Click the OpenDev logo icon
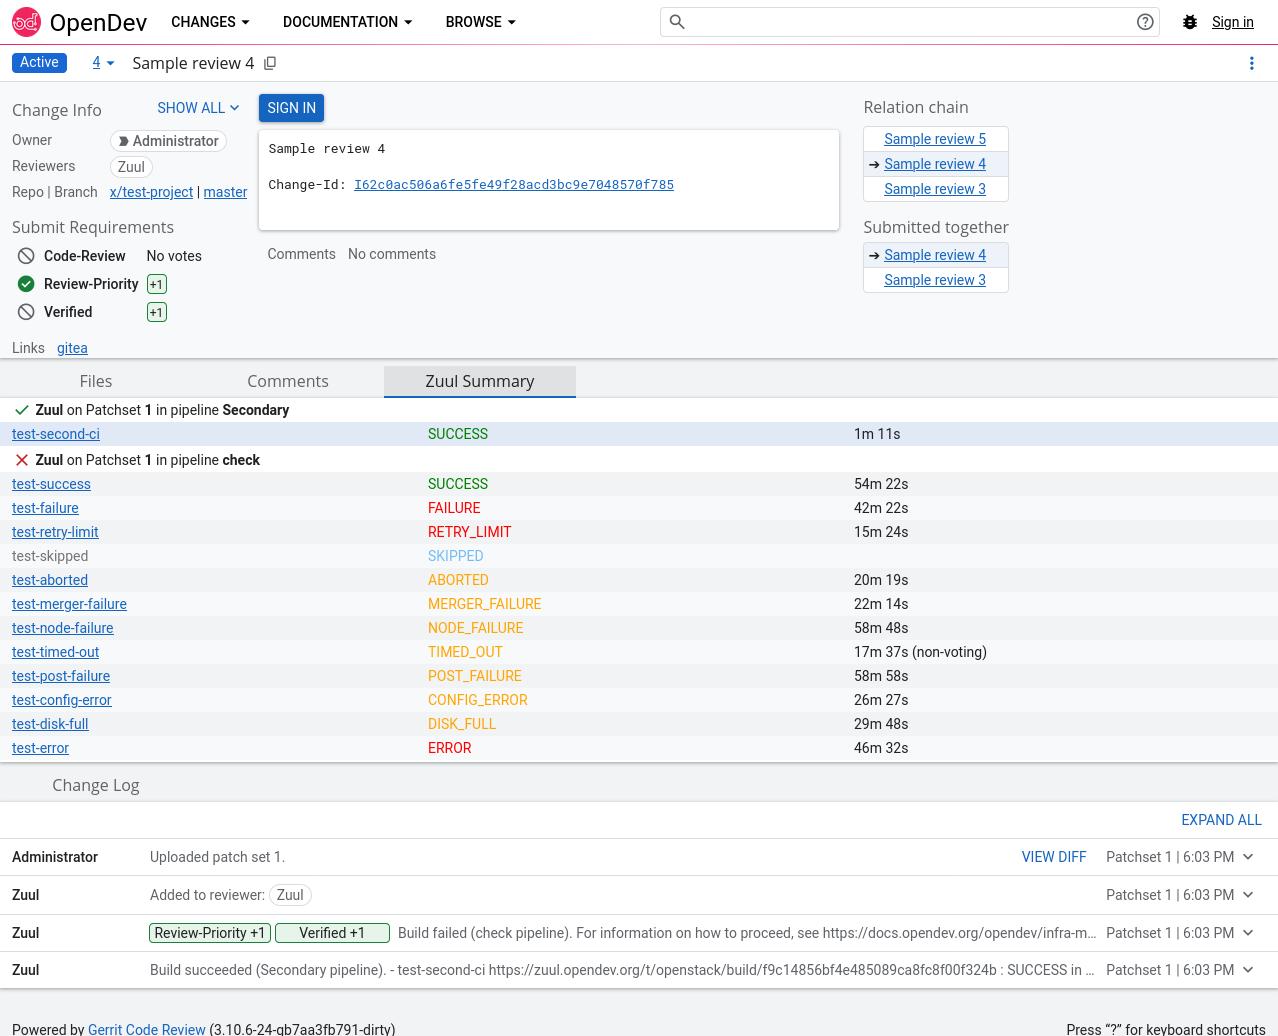The image size is (1278, 1036). click(27, 22)
